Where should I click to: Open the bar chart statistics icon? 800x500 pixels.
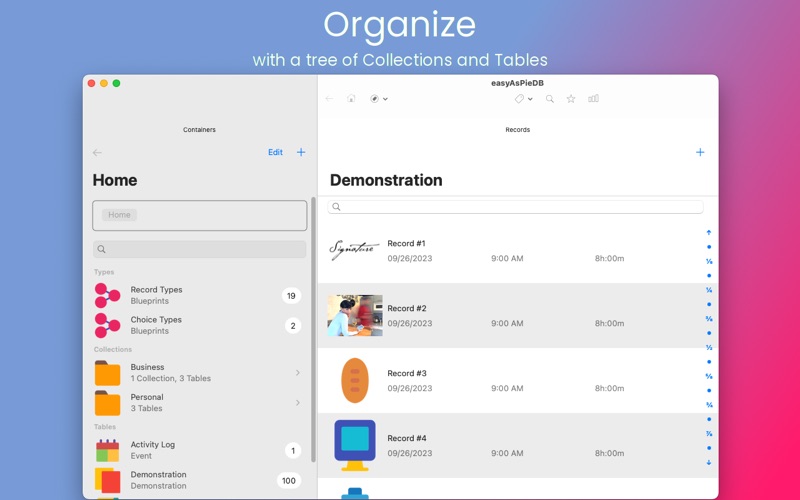tap(593, 99)
